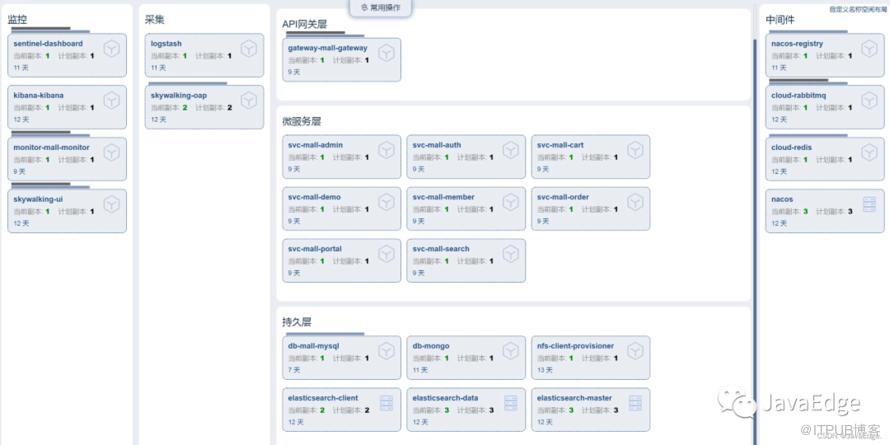The width and height of the screenshot is (890, 445).
Task: Click skywalking-oap current replica count 2
Action: [185, 108]
